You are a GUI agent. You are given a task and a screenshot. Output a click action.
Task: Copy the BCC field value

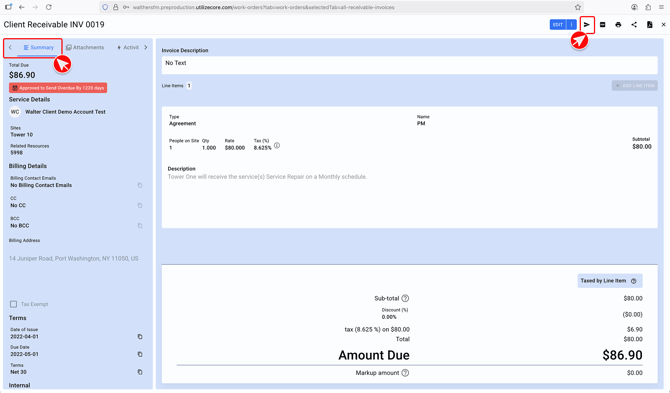coord(140,226)
